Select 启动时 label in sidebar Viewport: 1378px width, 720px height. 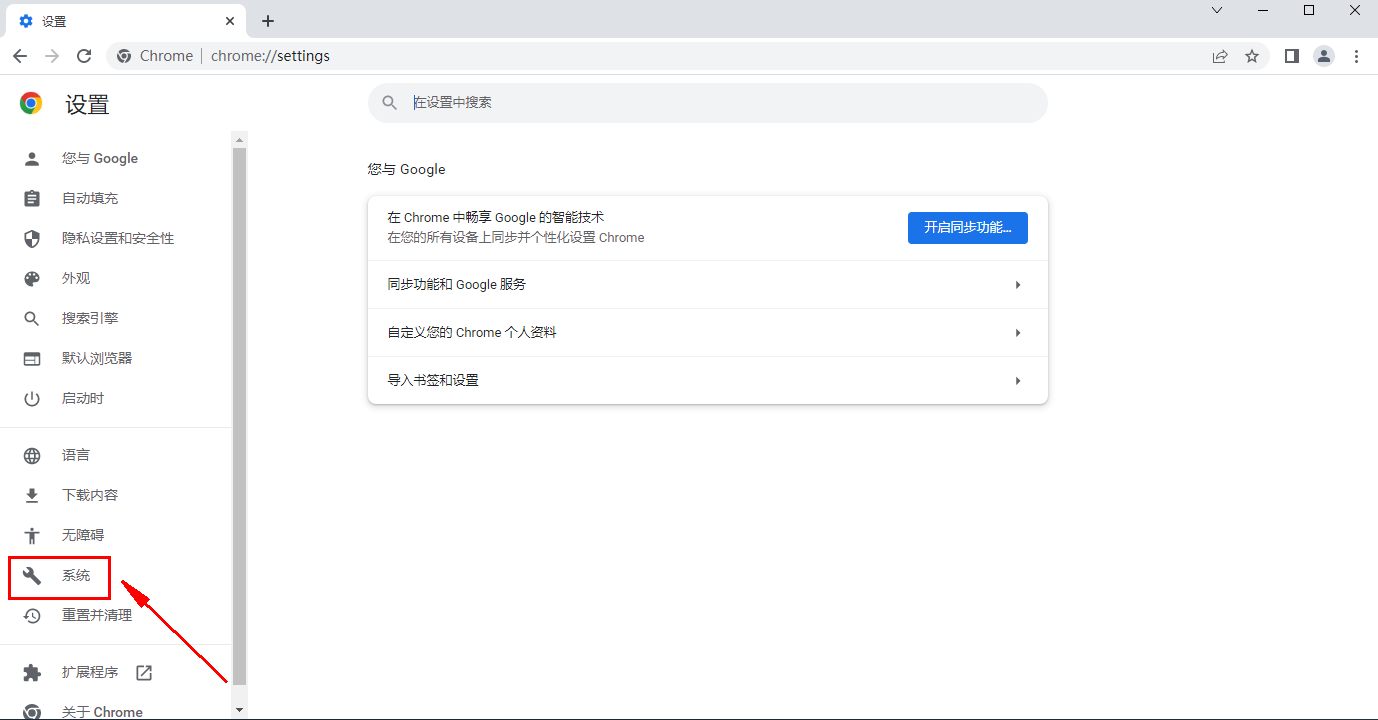pyautogui.click(x=83, y=398)
